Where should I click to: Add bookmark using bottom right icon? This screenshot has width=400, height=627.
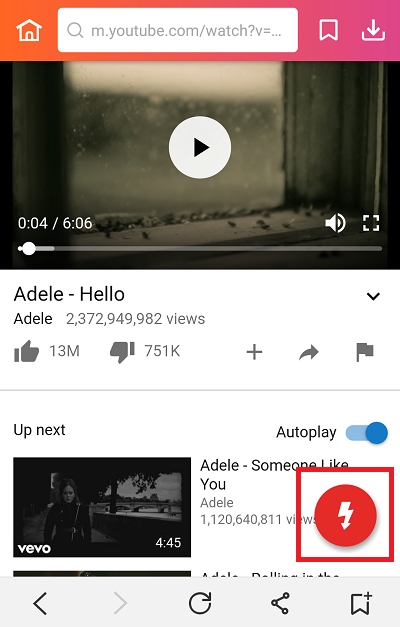pos(361,603)
